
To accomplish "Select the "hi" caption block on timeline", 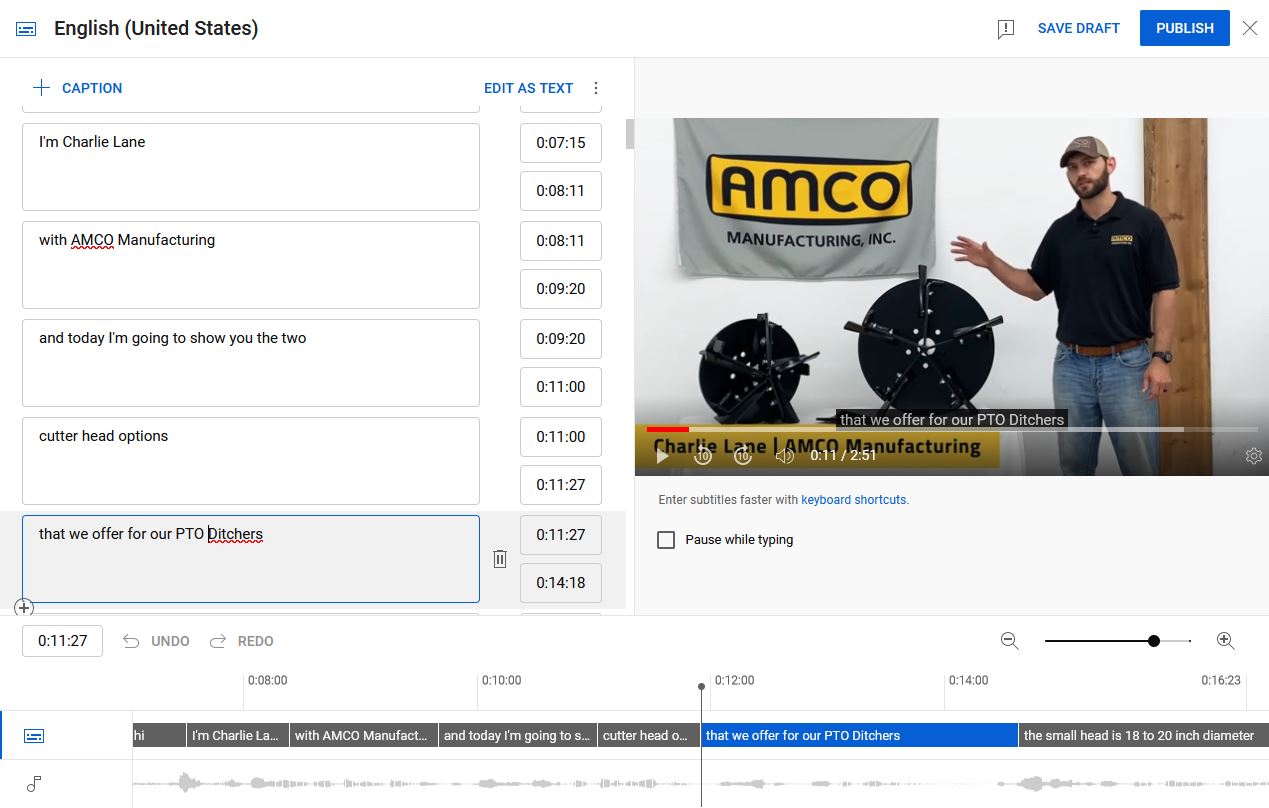I will pos(159,735).
